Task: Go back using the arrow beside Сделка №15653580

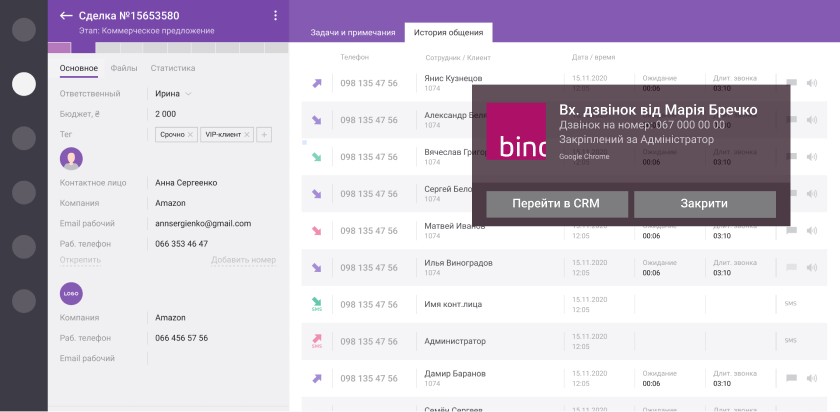Action: click(x=66, y=16)
